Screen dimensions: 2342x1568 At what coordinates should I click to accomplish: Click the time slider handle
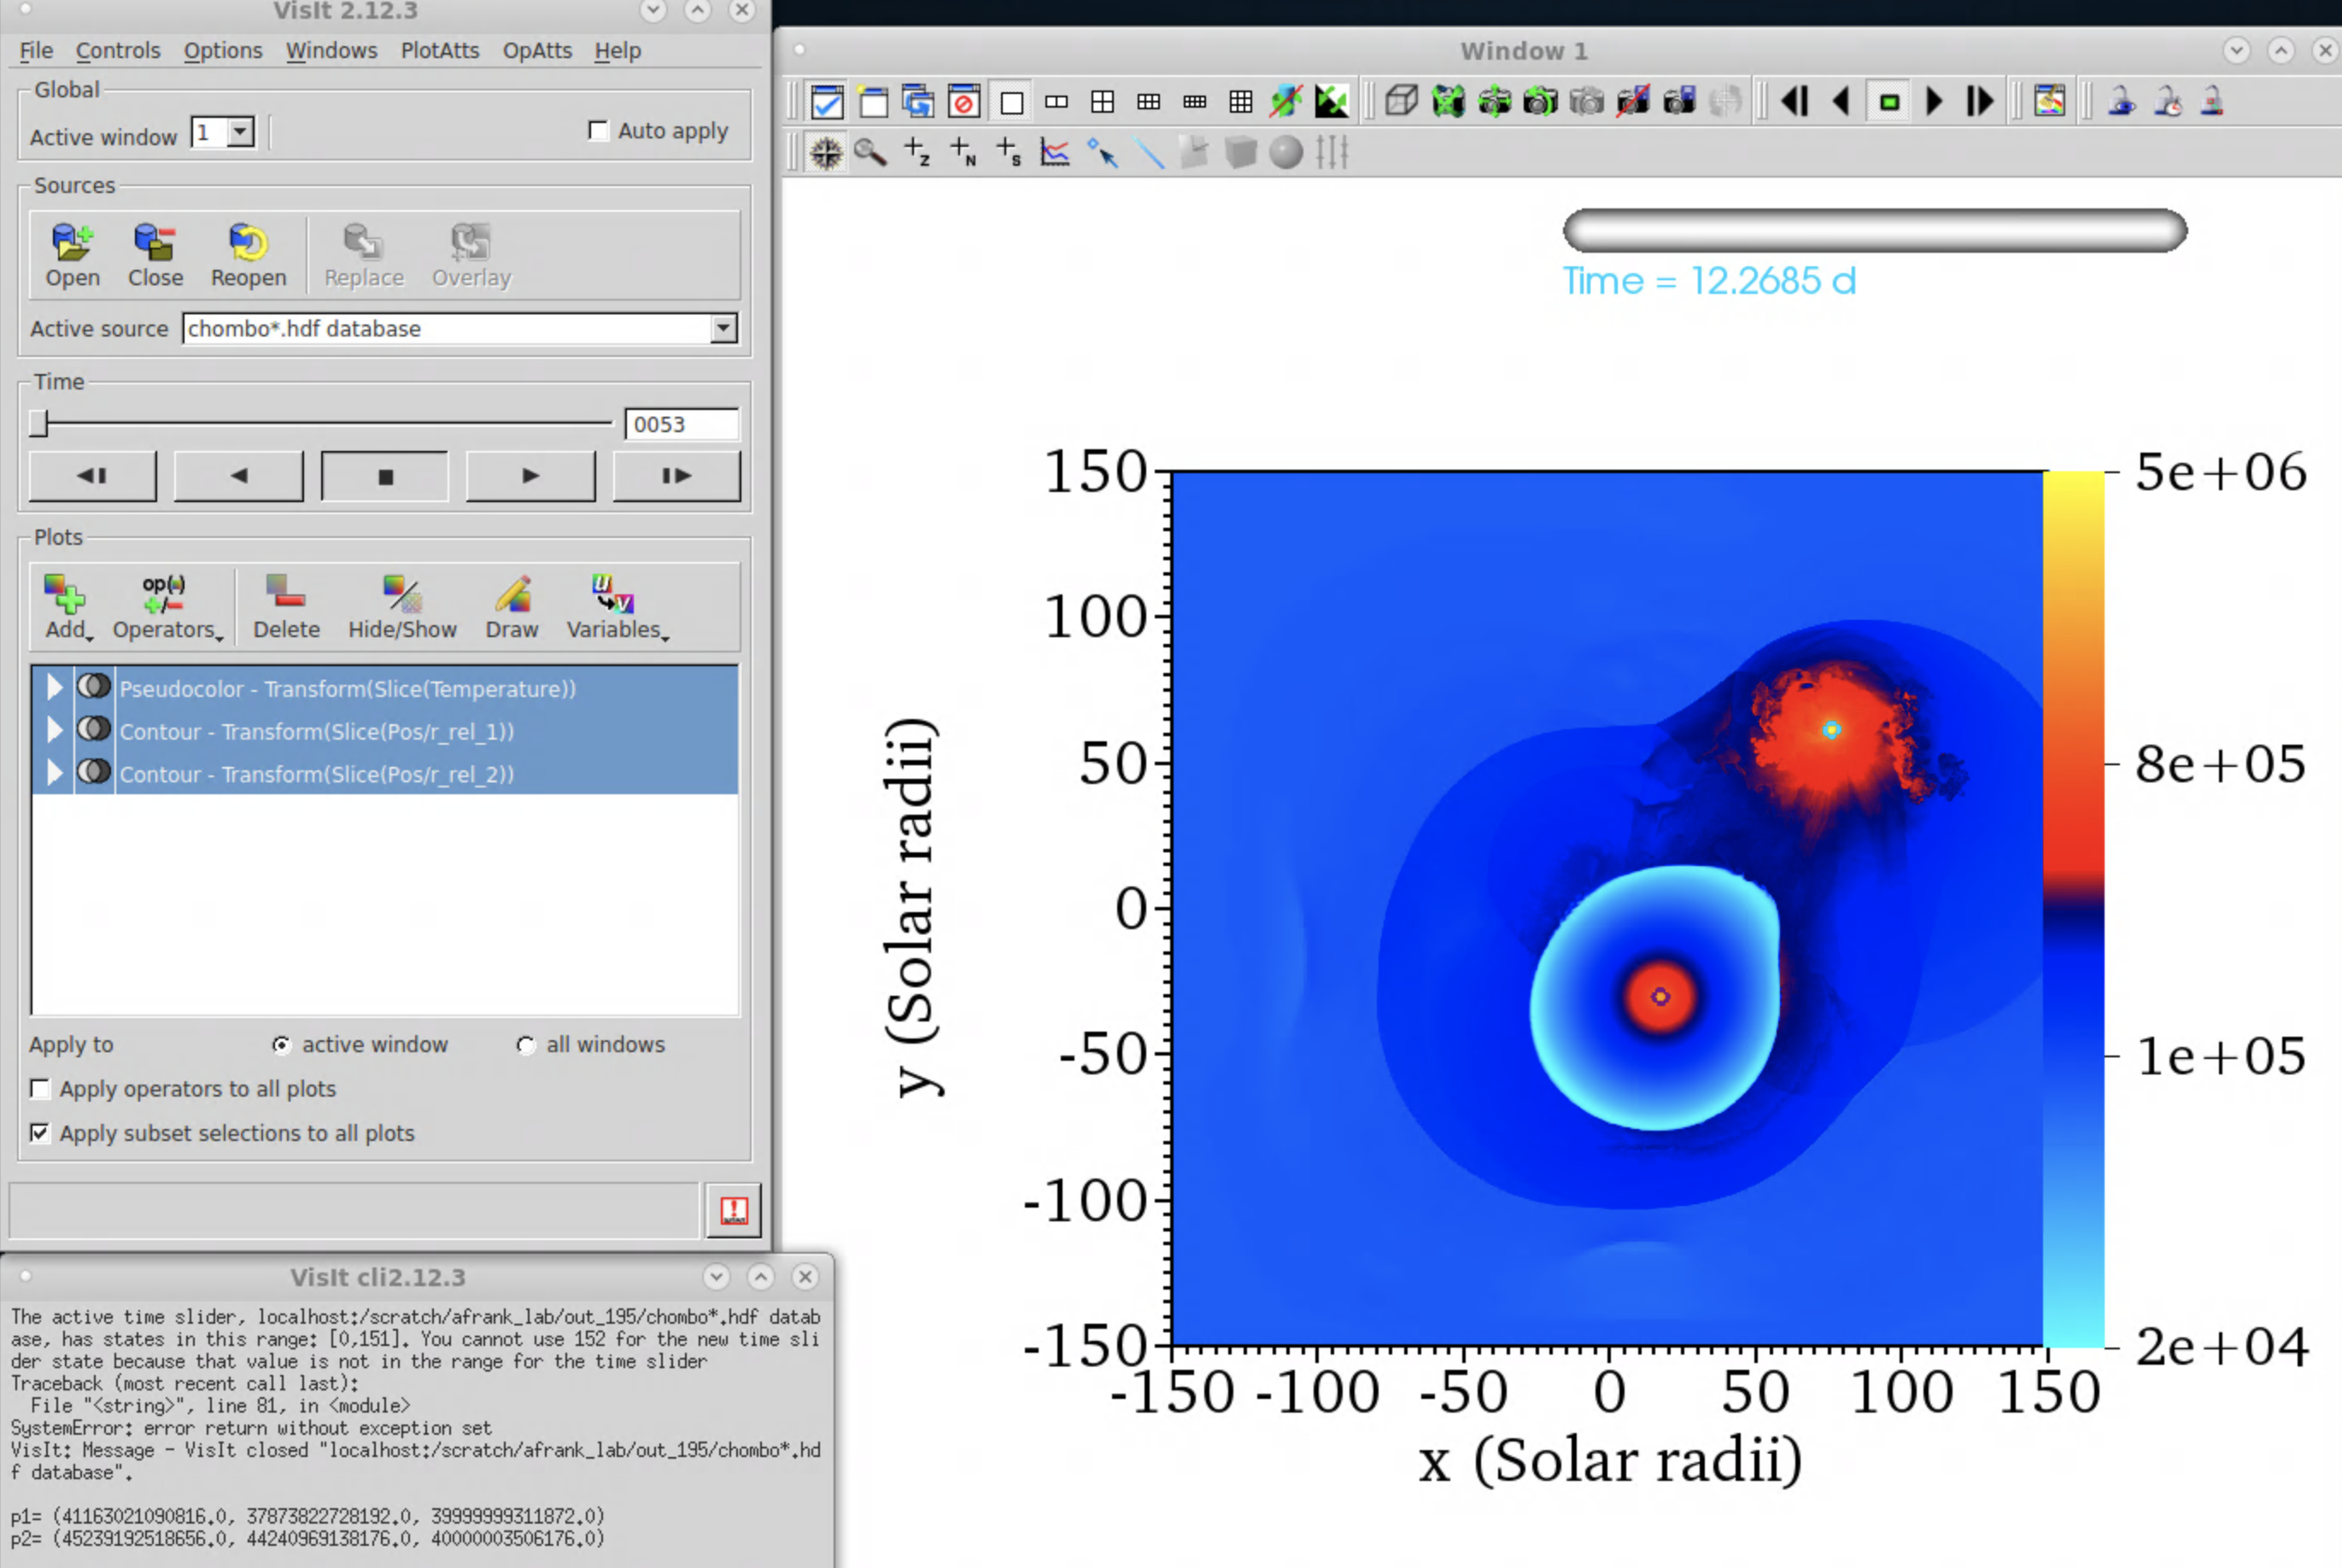38,424
